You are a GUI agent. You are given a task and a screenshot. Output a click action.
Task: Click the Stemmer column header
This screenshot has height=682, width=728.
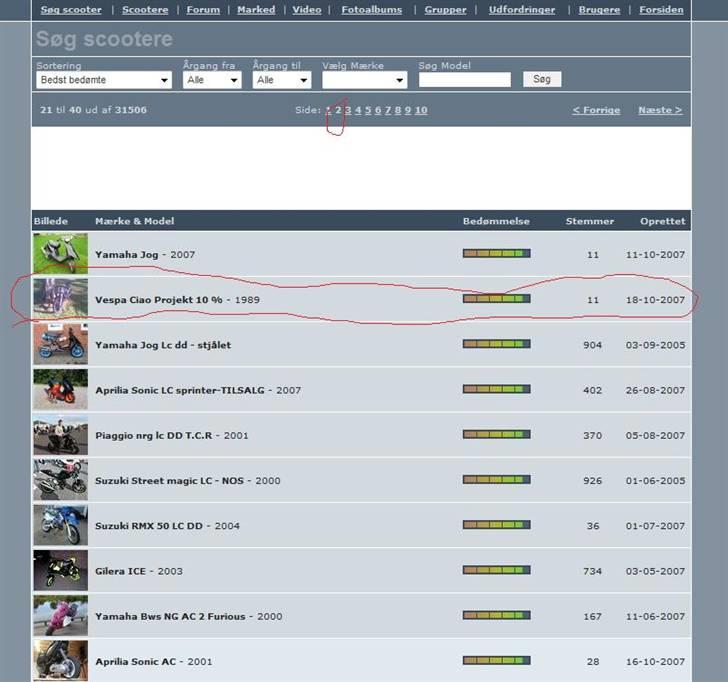(x=590, y=221)
